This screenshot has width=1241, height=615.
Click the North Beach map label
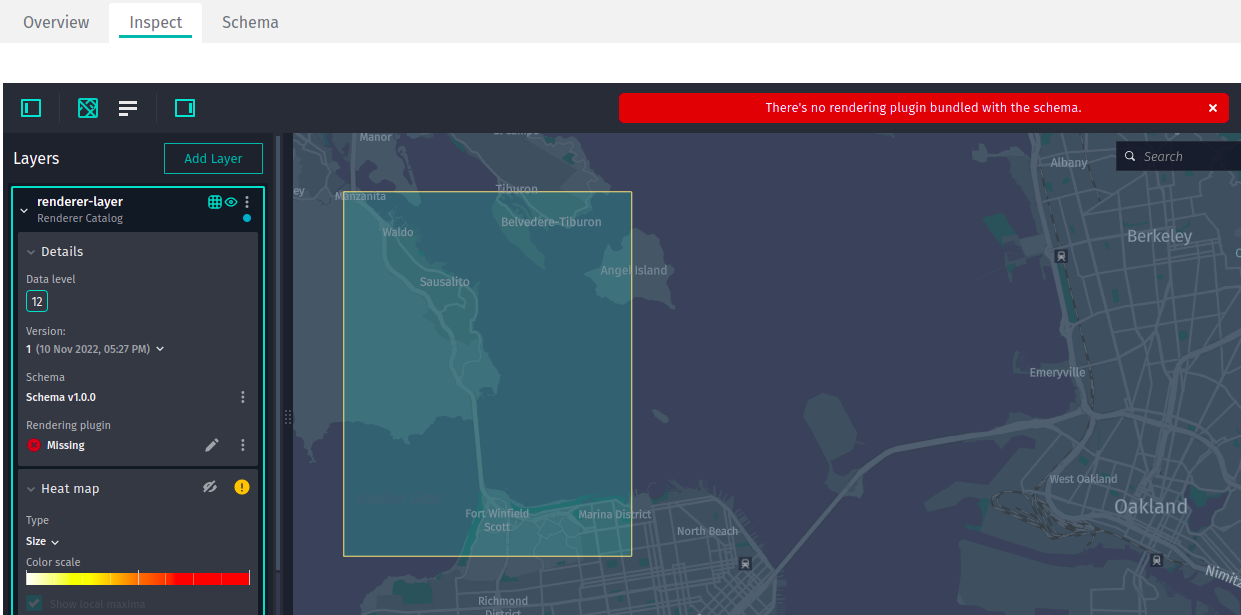(707, 531)
